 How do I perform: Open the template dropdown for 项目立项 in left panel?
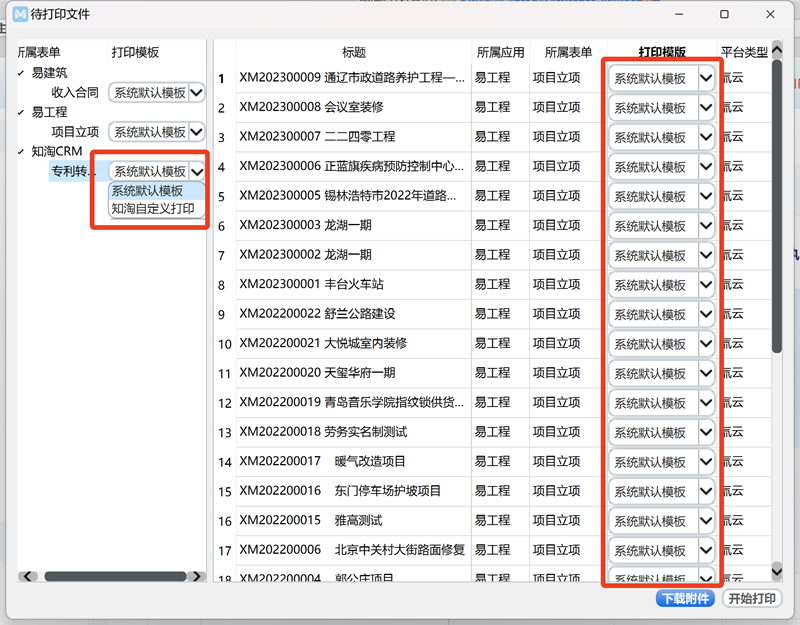pos(197,132)
